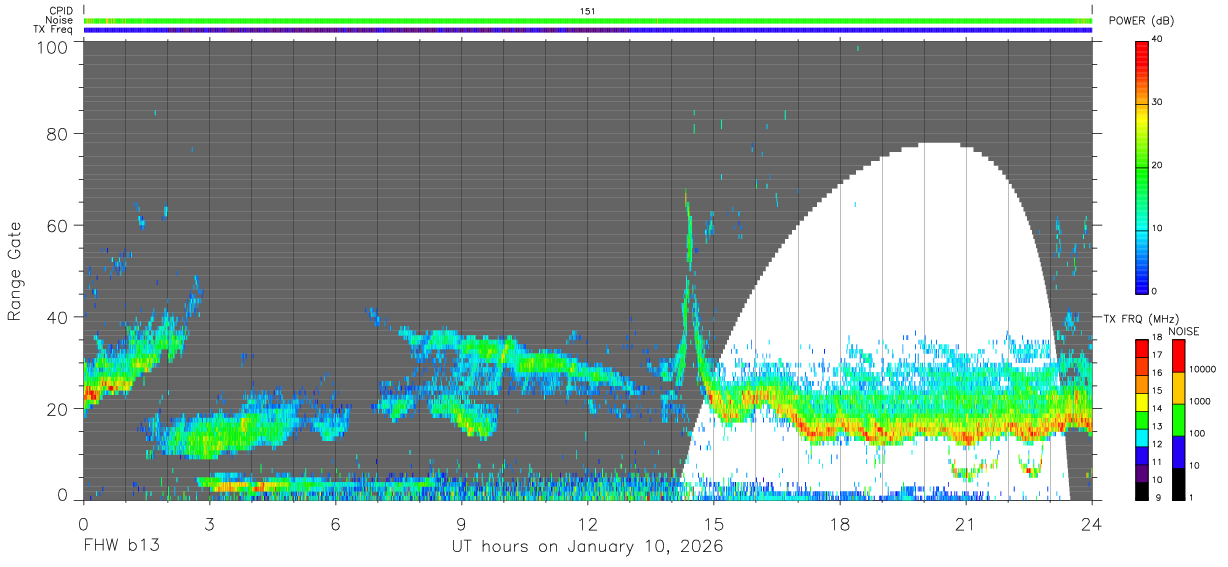
Task: Click the Noise row label above the plot
Action: [x=59, y=20]
